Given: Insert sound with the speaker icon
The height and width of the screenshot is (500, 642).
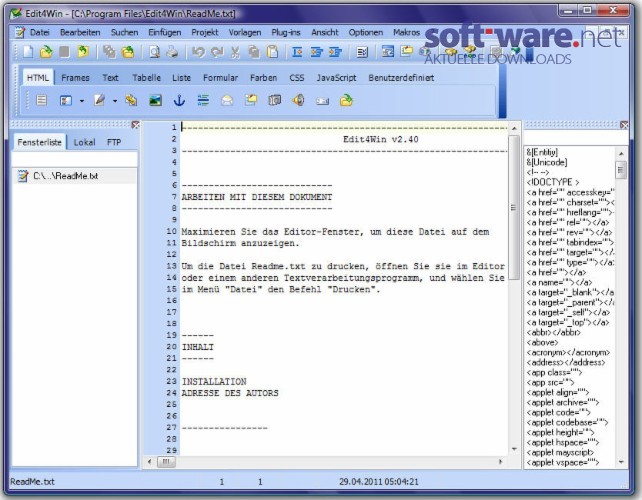Looking at the screenshot, I should click(x=298, y=100).
